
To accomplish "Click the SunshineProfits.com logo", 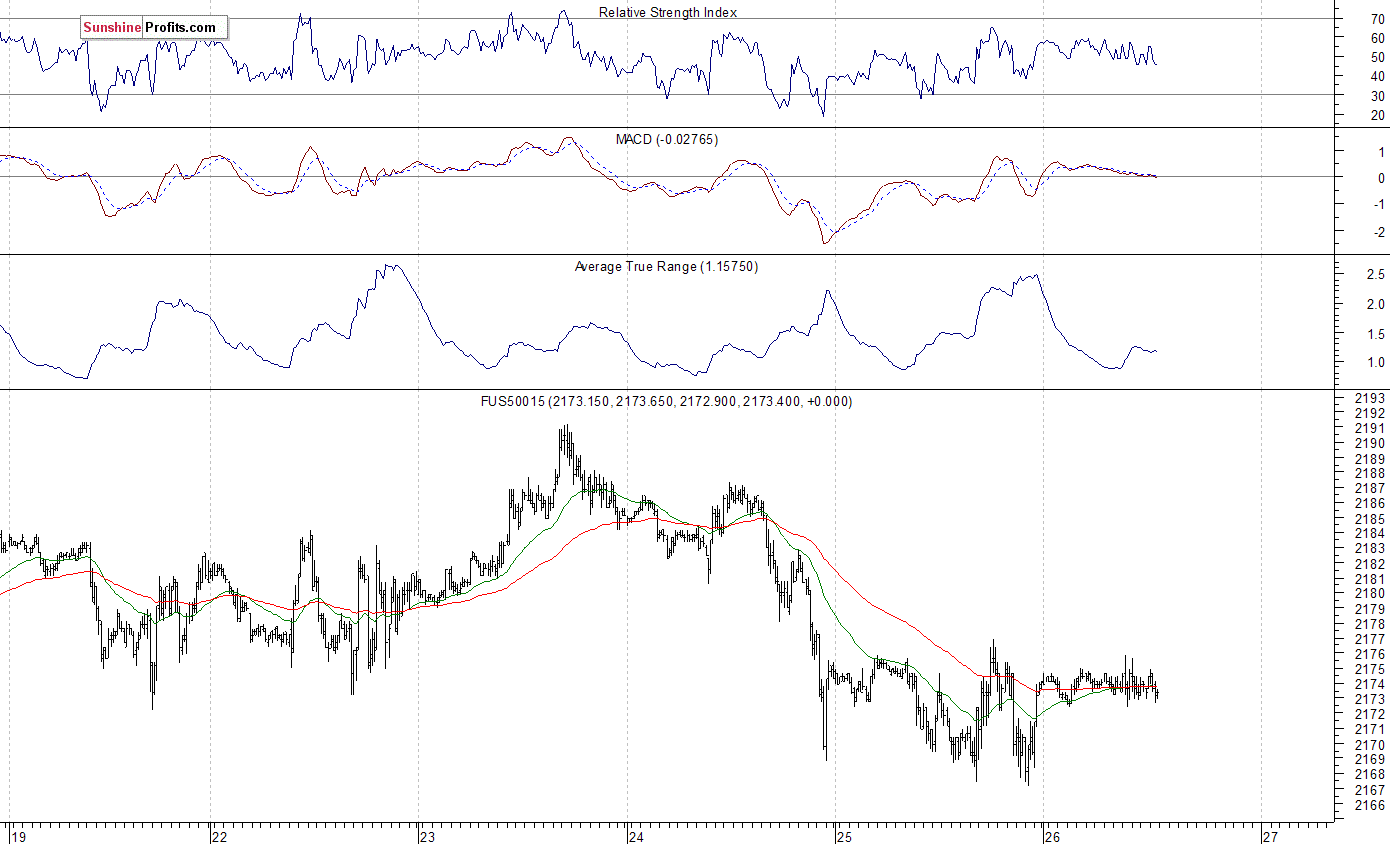I will [154, 28].
